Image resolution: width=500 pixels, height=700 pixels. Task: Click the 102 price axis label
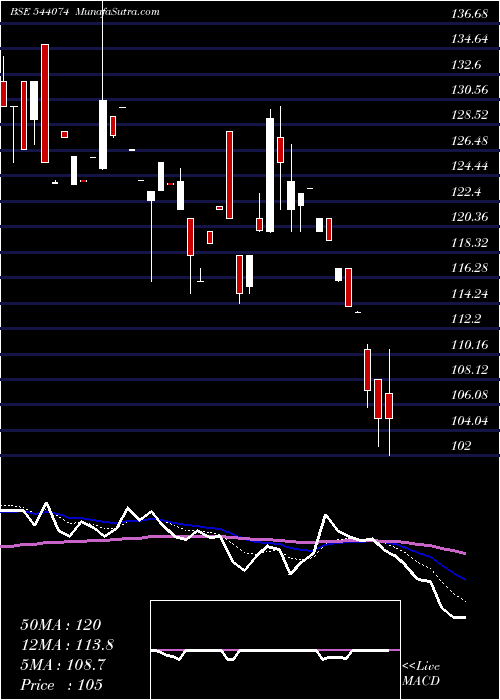(x=461, y=446)
